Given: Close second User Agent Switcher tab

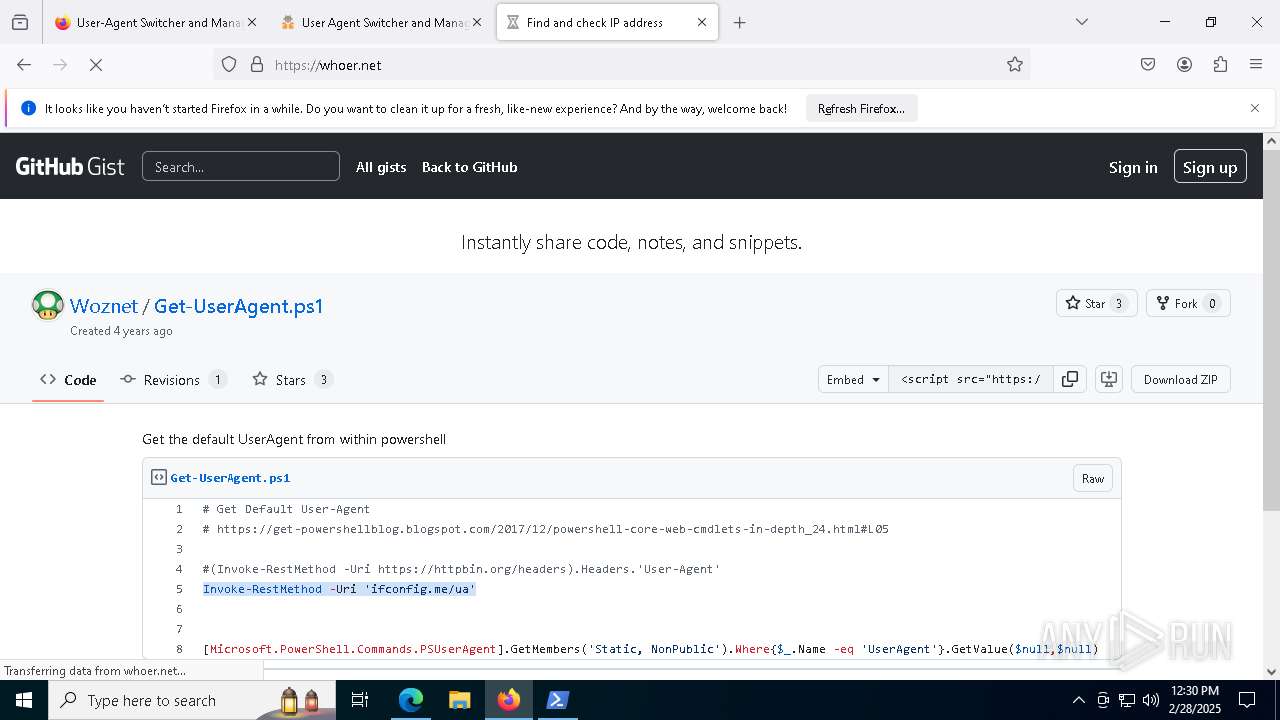Looking at the screenshot, I should point(477,22).
